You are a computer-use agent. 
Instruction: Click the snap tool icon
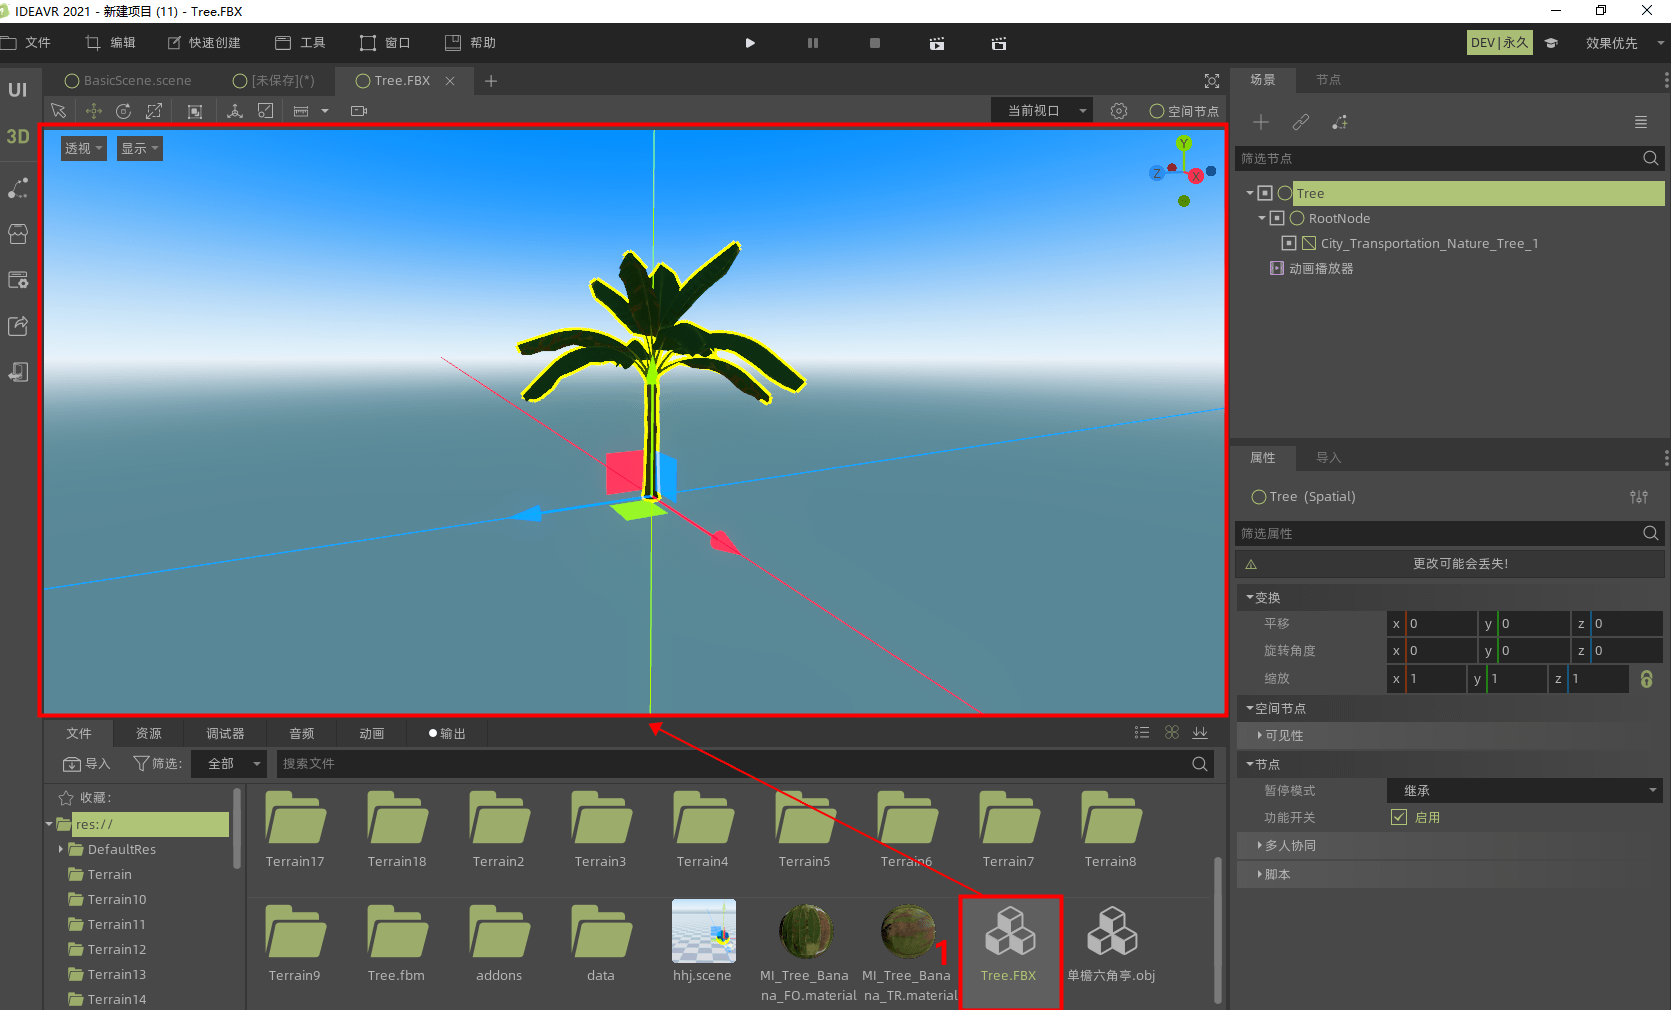pyautogui.click(x=266, y=111)
